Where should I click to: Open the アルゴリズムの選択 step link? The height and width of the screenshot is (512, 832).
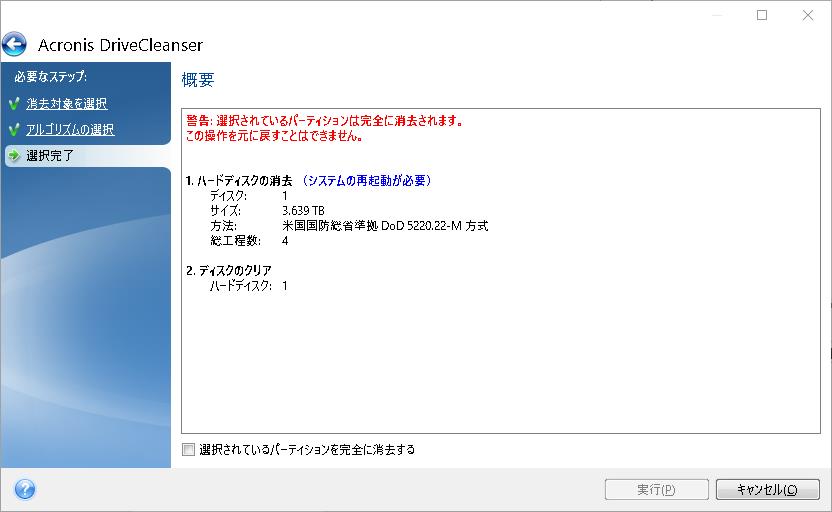coord(70,129)
